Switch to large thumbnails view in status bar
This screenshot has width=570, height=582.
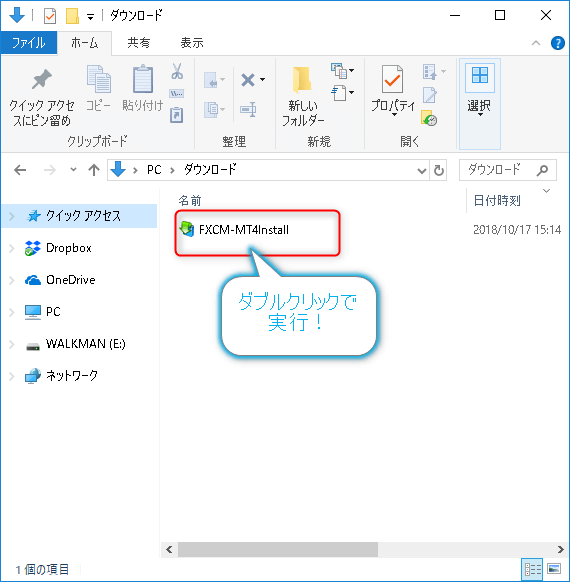(x=554, y=569)
